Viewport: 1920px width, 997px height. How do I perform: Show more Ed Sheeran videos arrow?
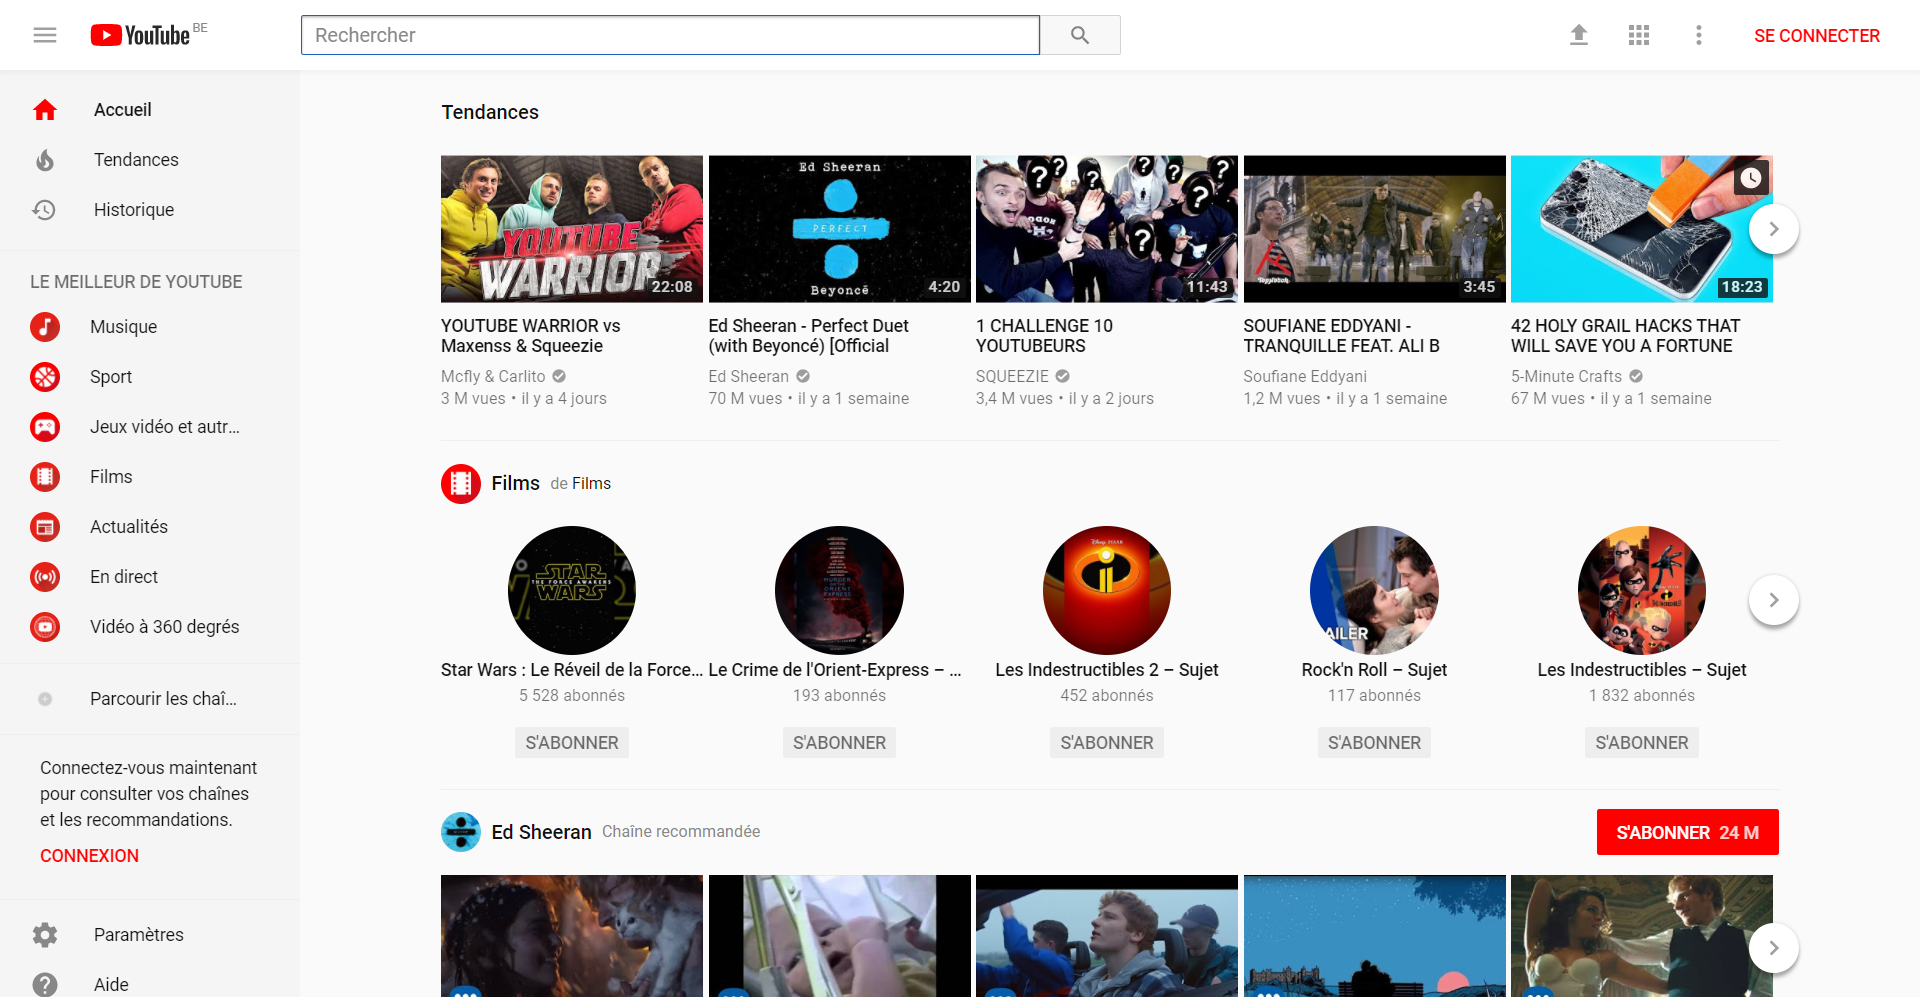click(x=1774, y=948)
